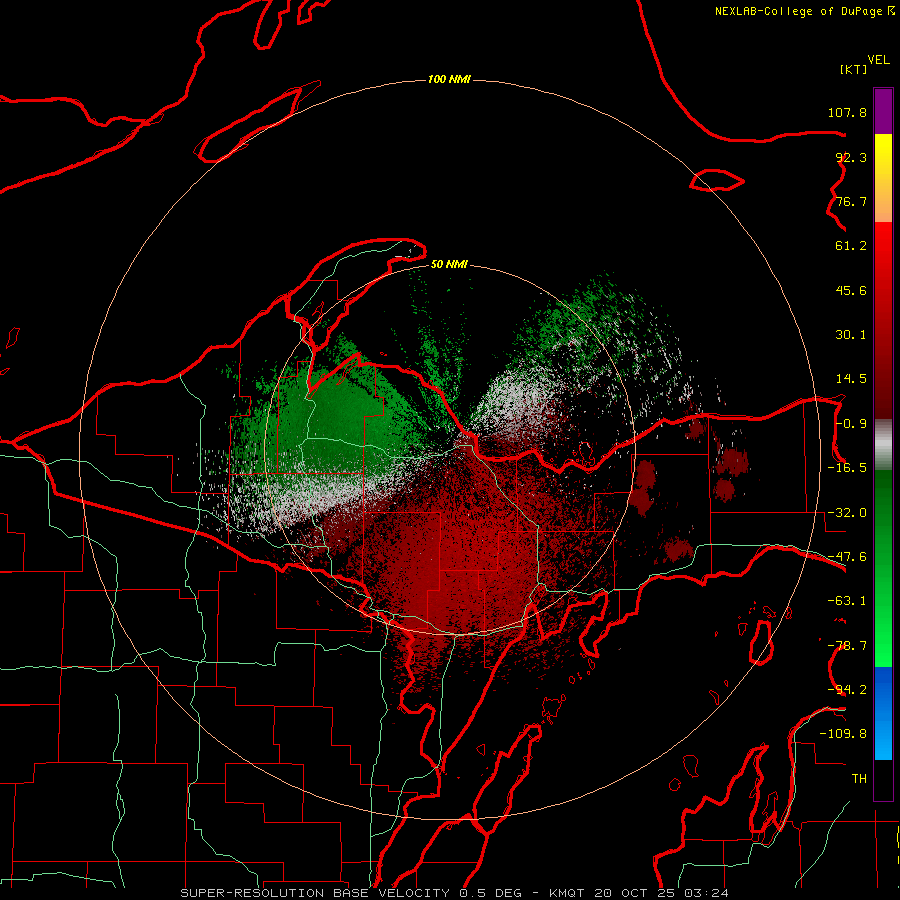Click the -94.2 legend value

(847, 690)
